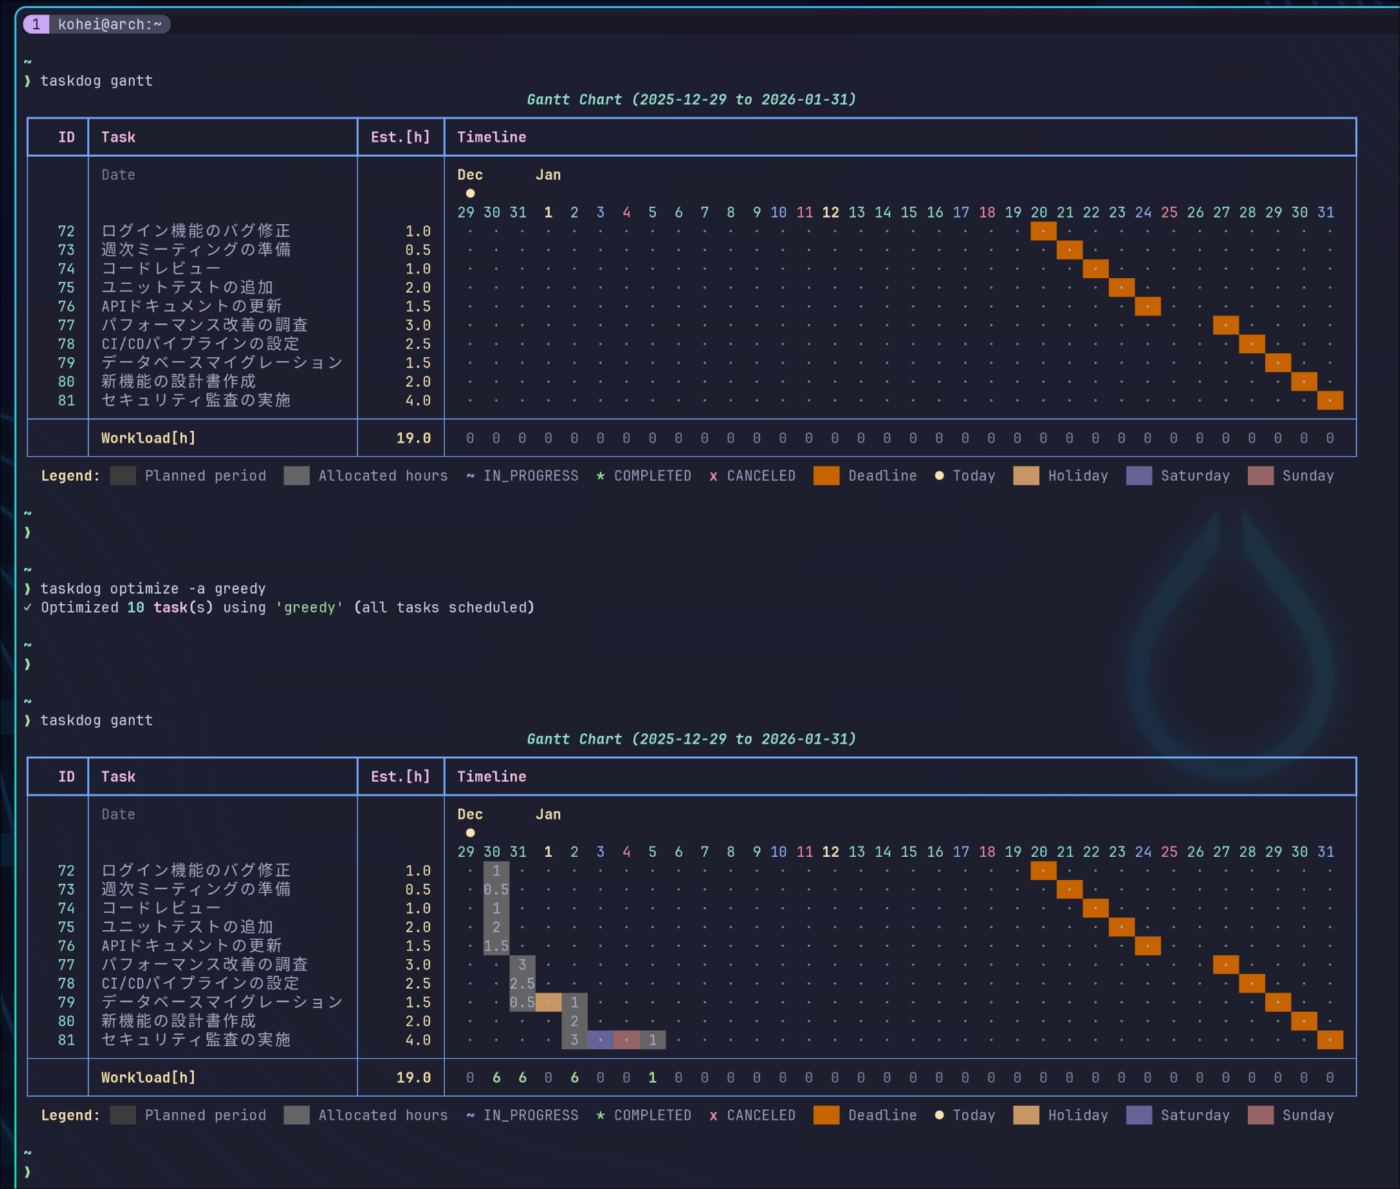Click task 81 Saturday cell on Jan 3
Viewport: 1400px width, 1189px height.
[600, 1040]
